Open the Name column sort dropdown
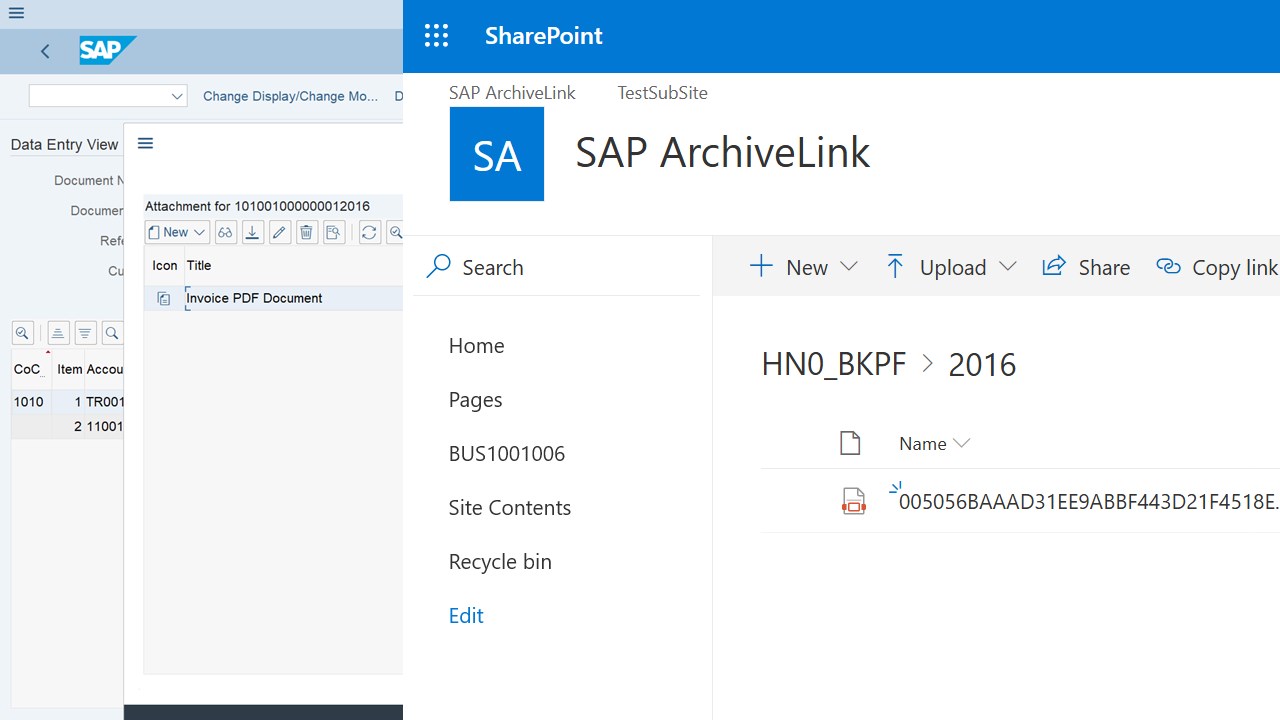This screenshot has height=720, width=1280. [x=962, y=444]
